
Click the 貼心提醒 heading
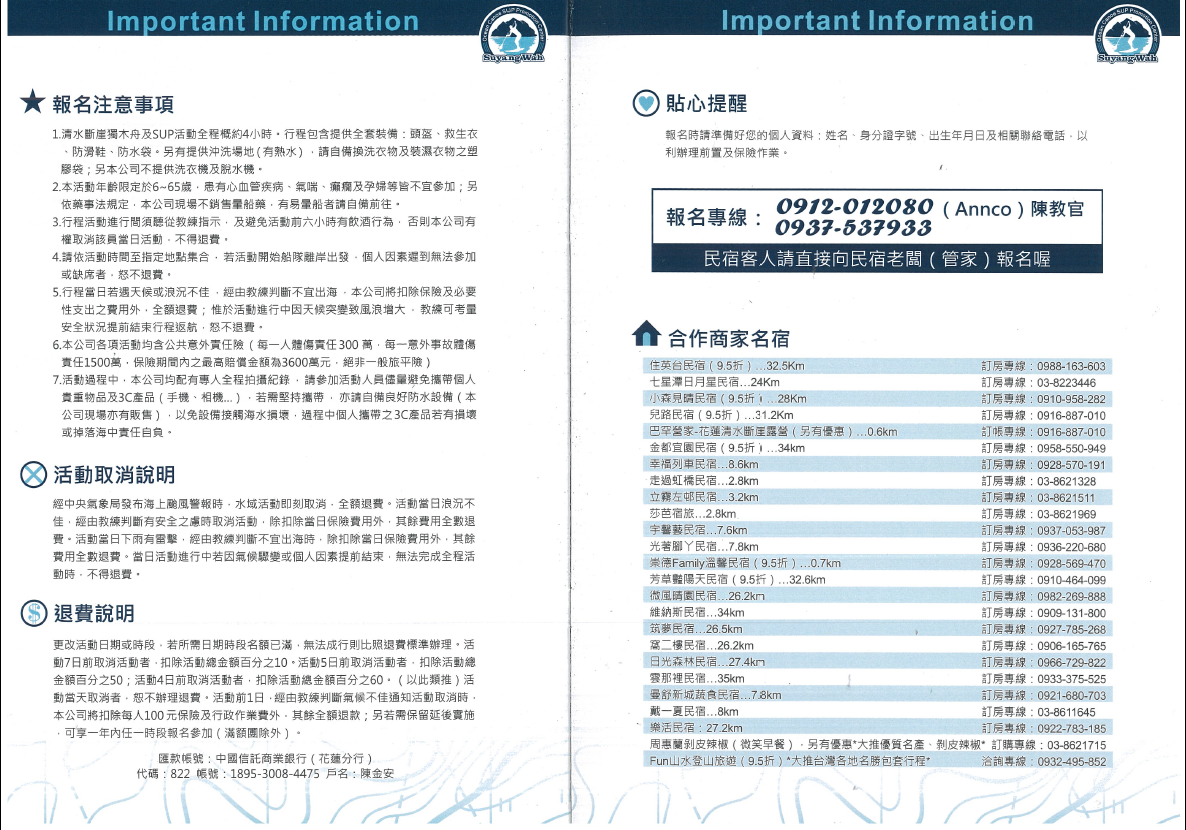[706, 104]
